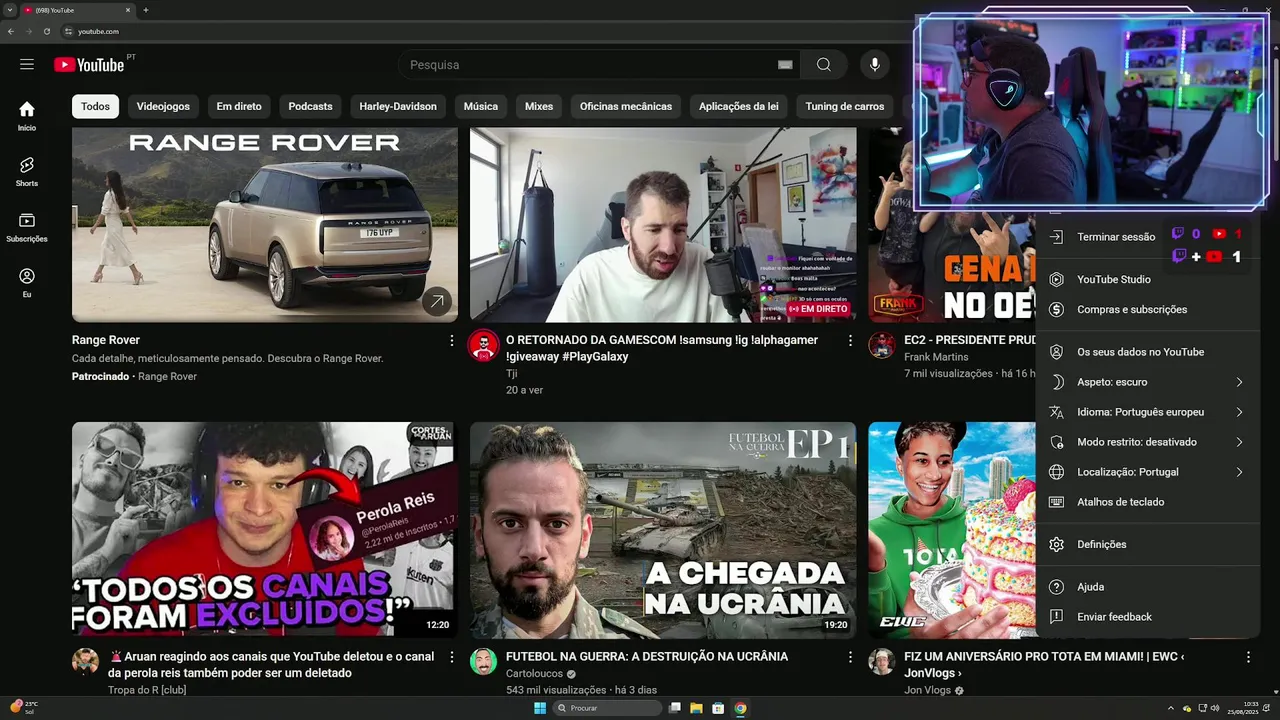Open options for FUTEBOL NA GUERRA video
Viewport: 1280px width, 720px height.
pyautogui.click(x=850, y=657)
